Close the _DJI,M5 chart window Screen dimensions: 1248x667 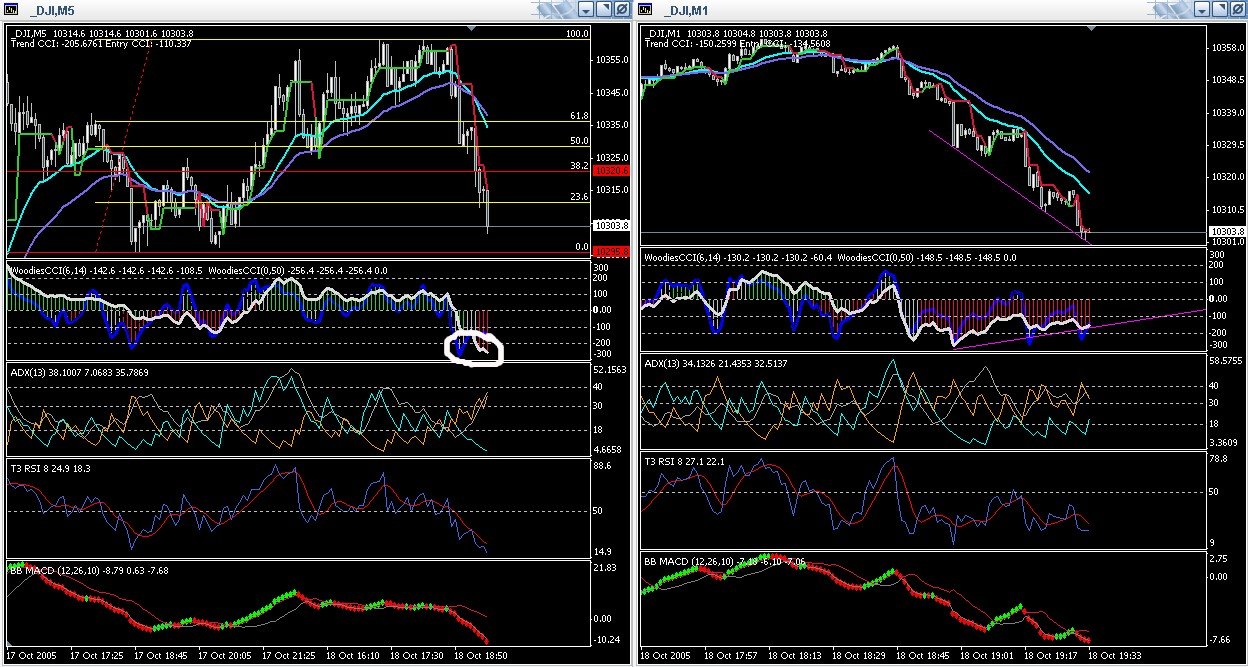click(621, 9)
